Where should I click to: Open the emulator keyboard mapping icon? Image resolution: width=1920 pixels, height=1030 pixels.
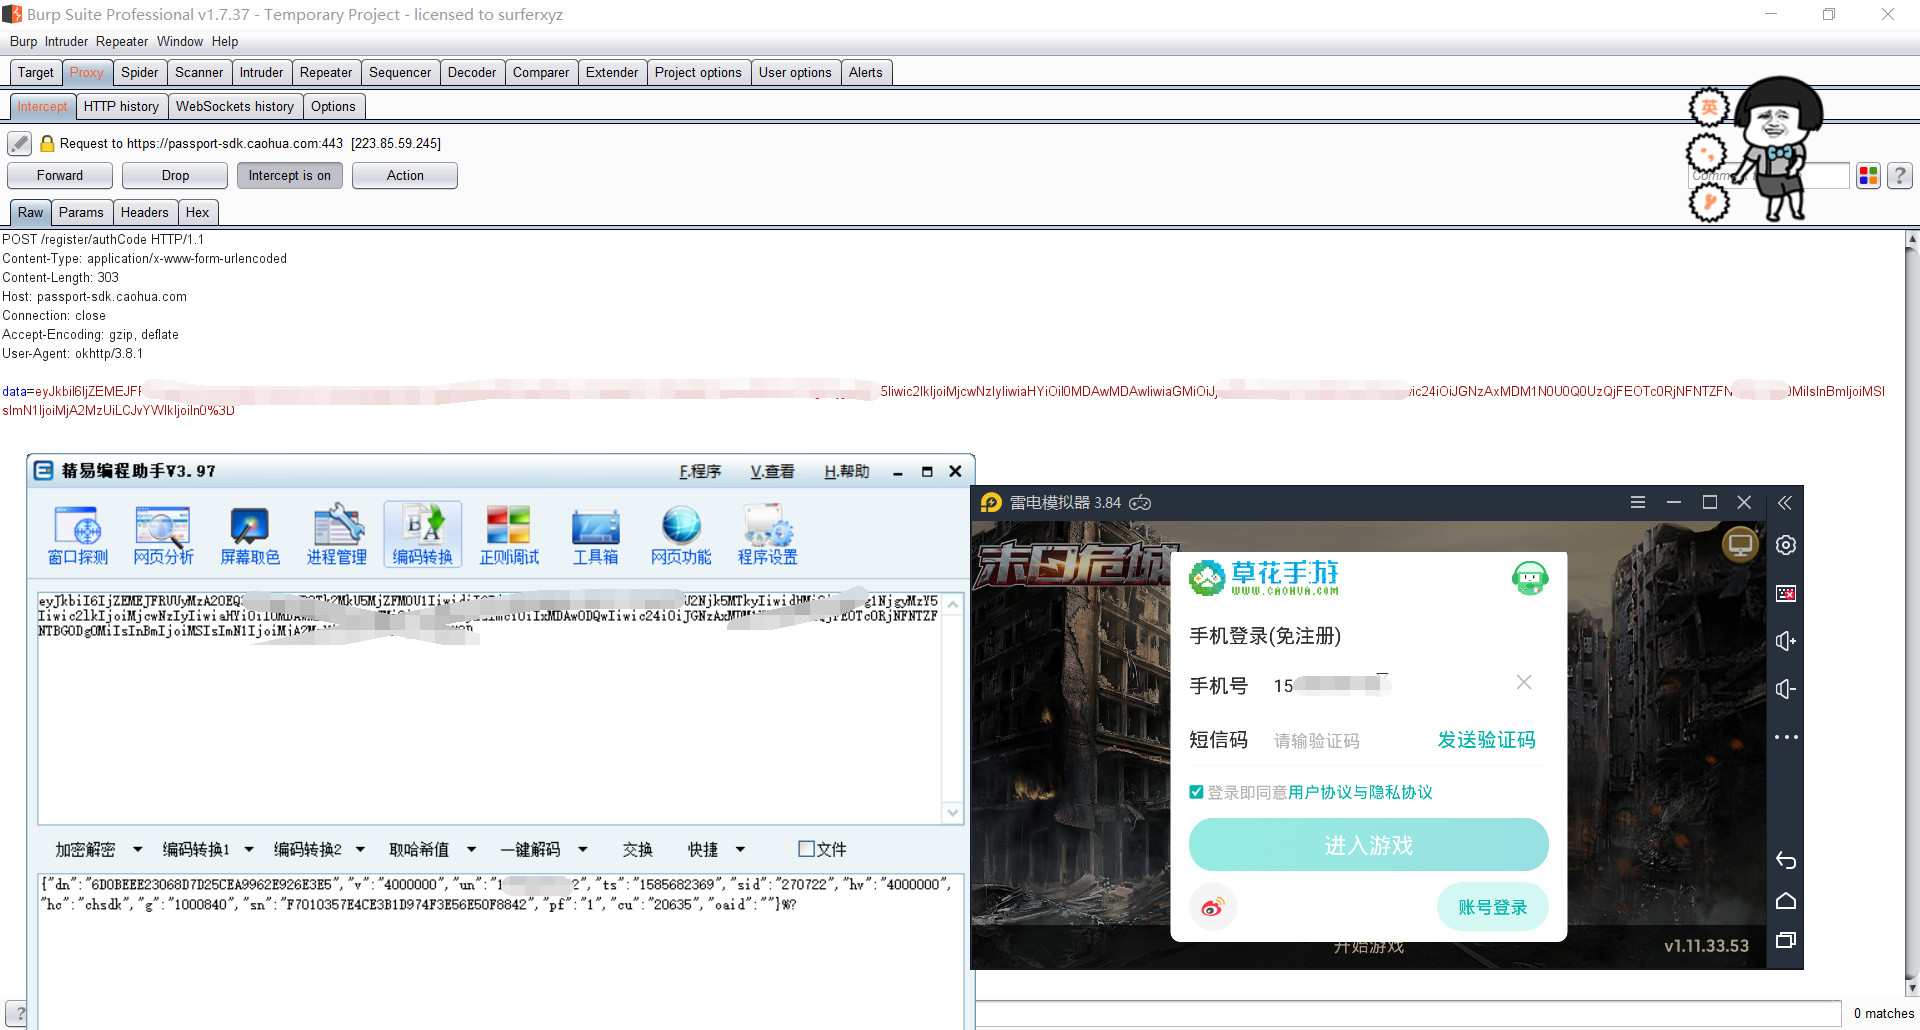point(1786,593)
